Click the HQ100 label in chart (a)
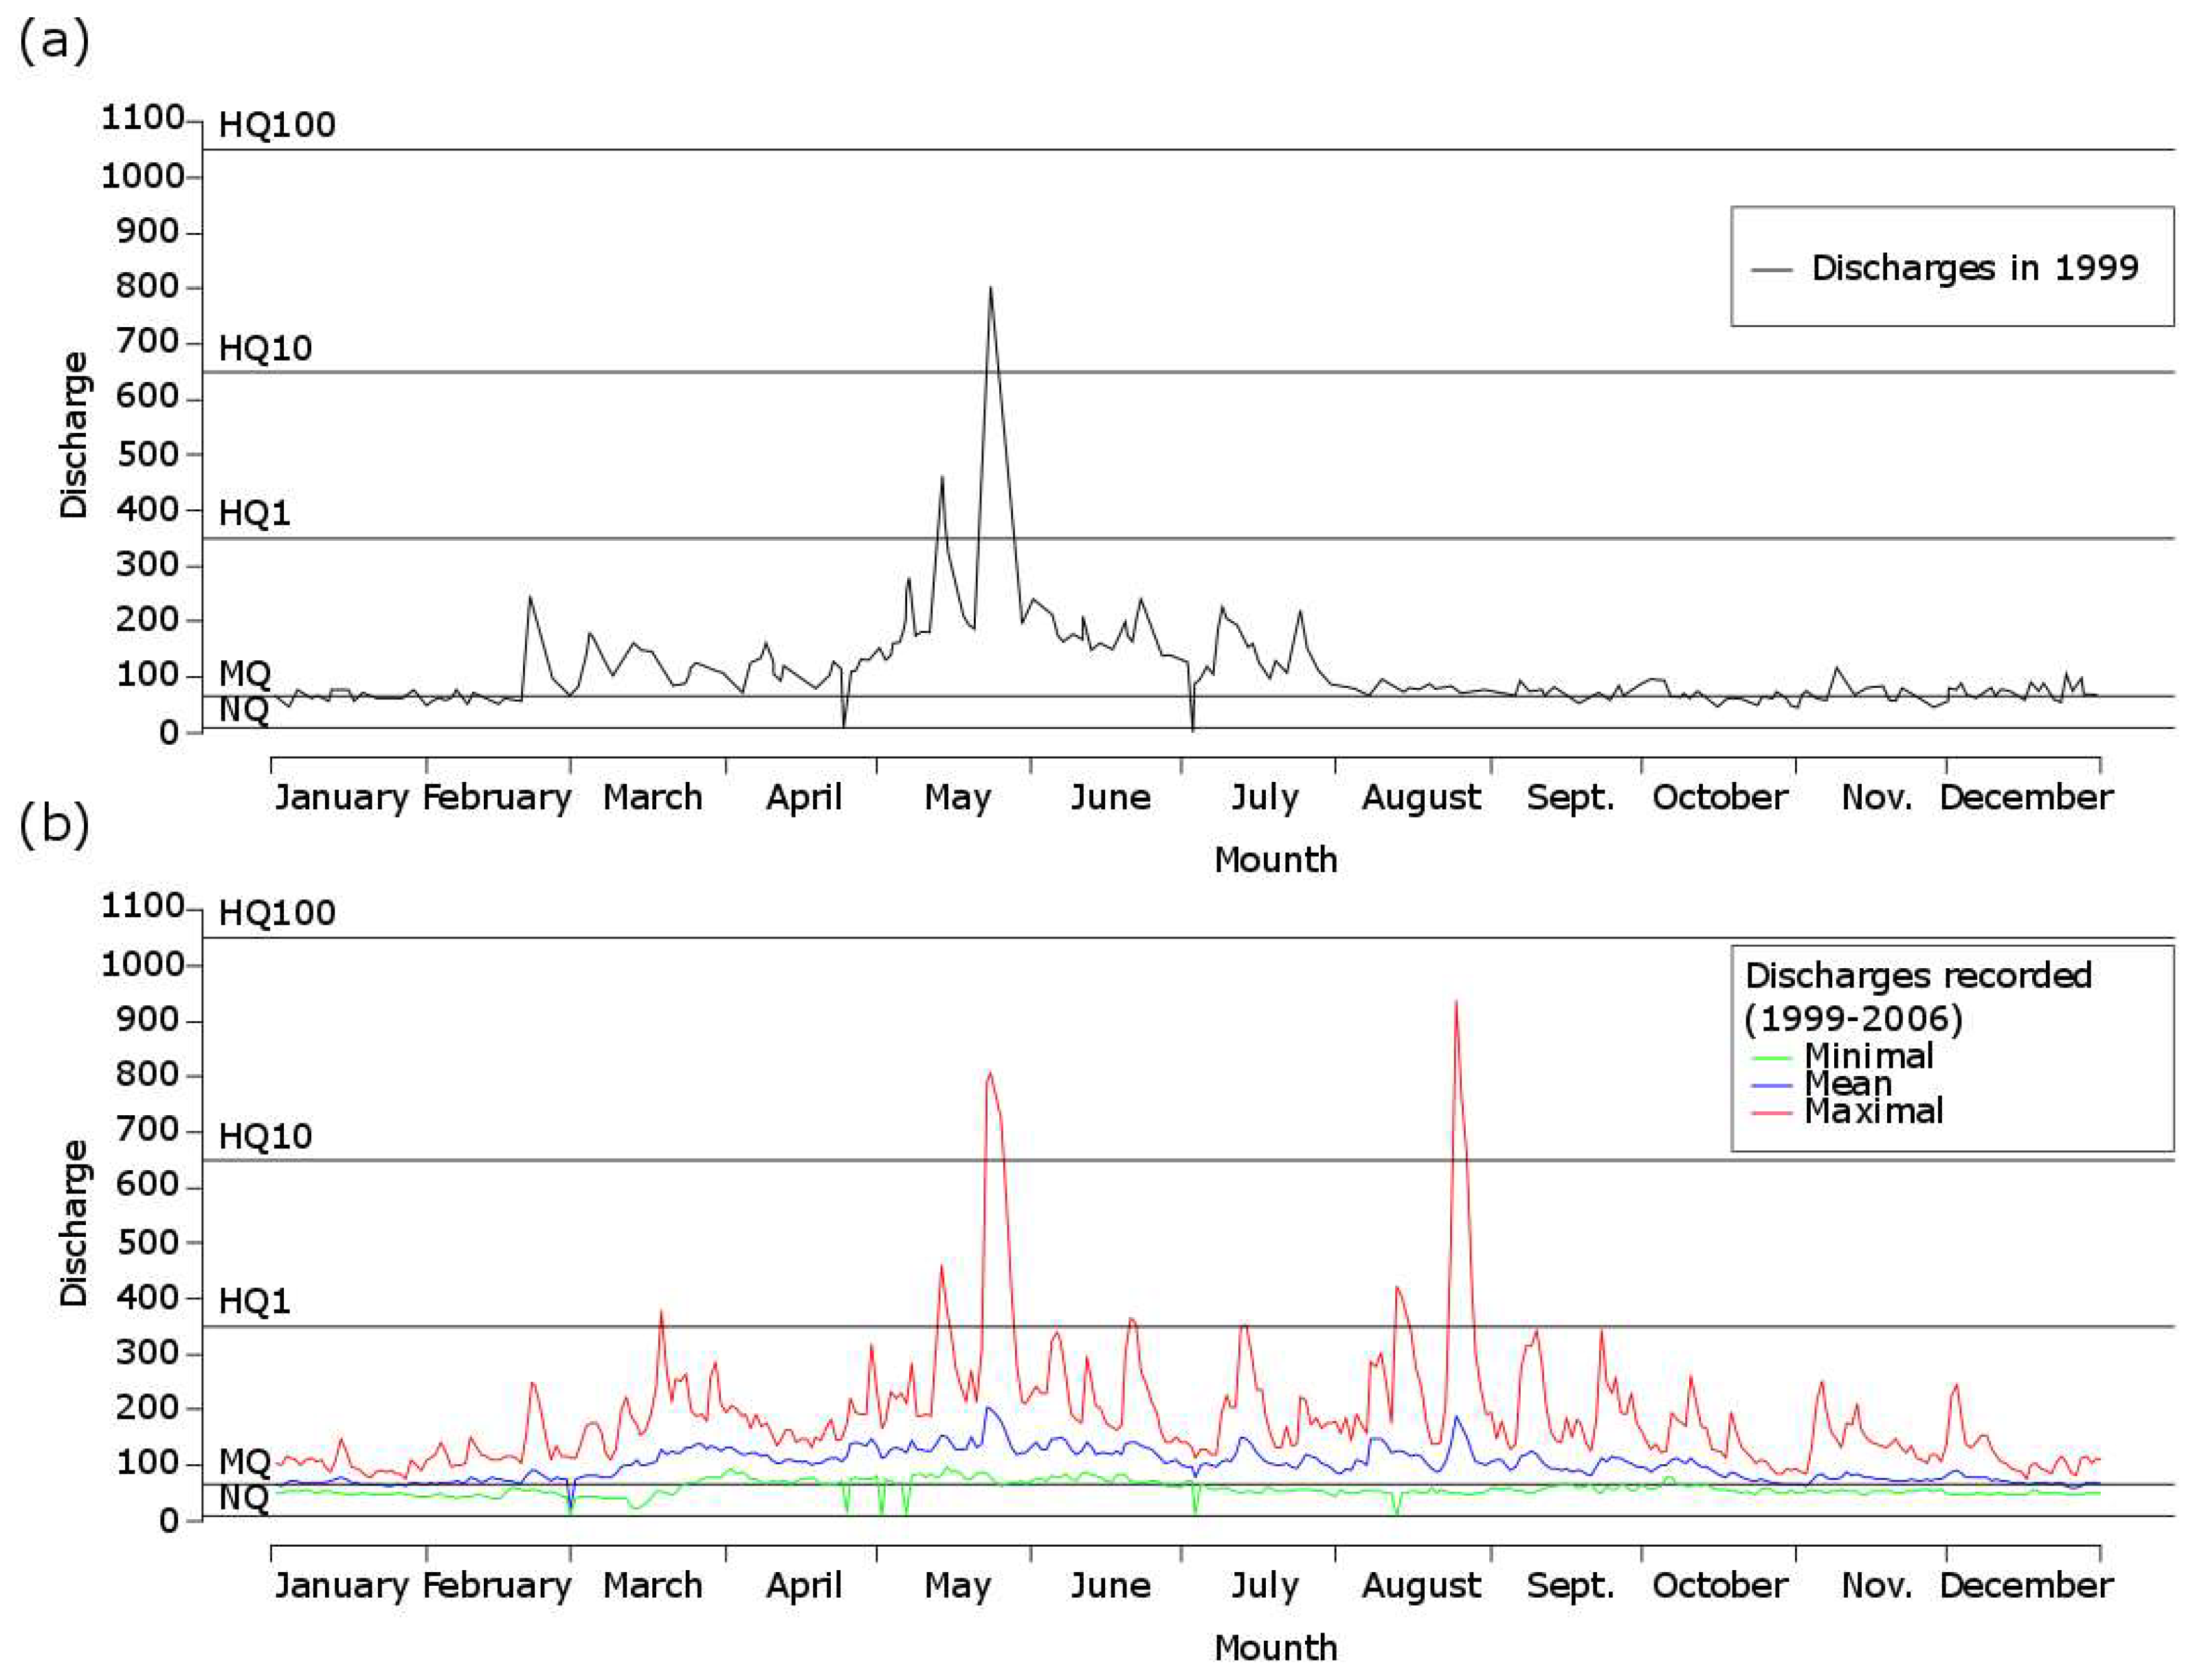Image resolution: width=2195 pixels, height=1680 pixels. (277, 125)
